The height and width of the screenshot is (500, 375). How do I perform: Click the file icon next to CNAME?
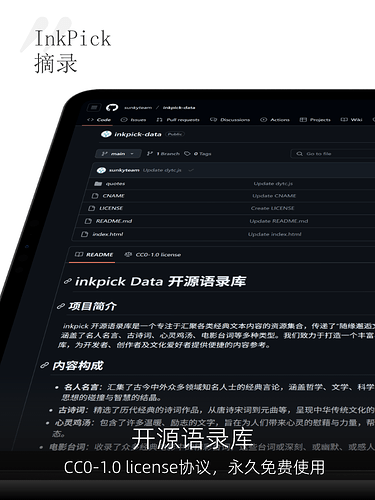click(95, 196)
